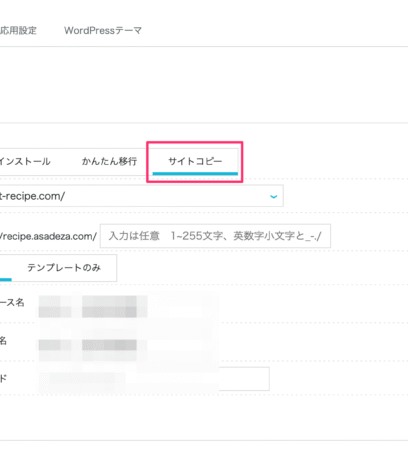Open the 応用設定 tab
Viewport: 408px width, 460px height.
pos(18,30)
